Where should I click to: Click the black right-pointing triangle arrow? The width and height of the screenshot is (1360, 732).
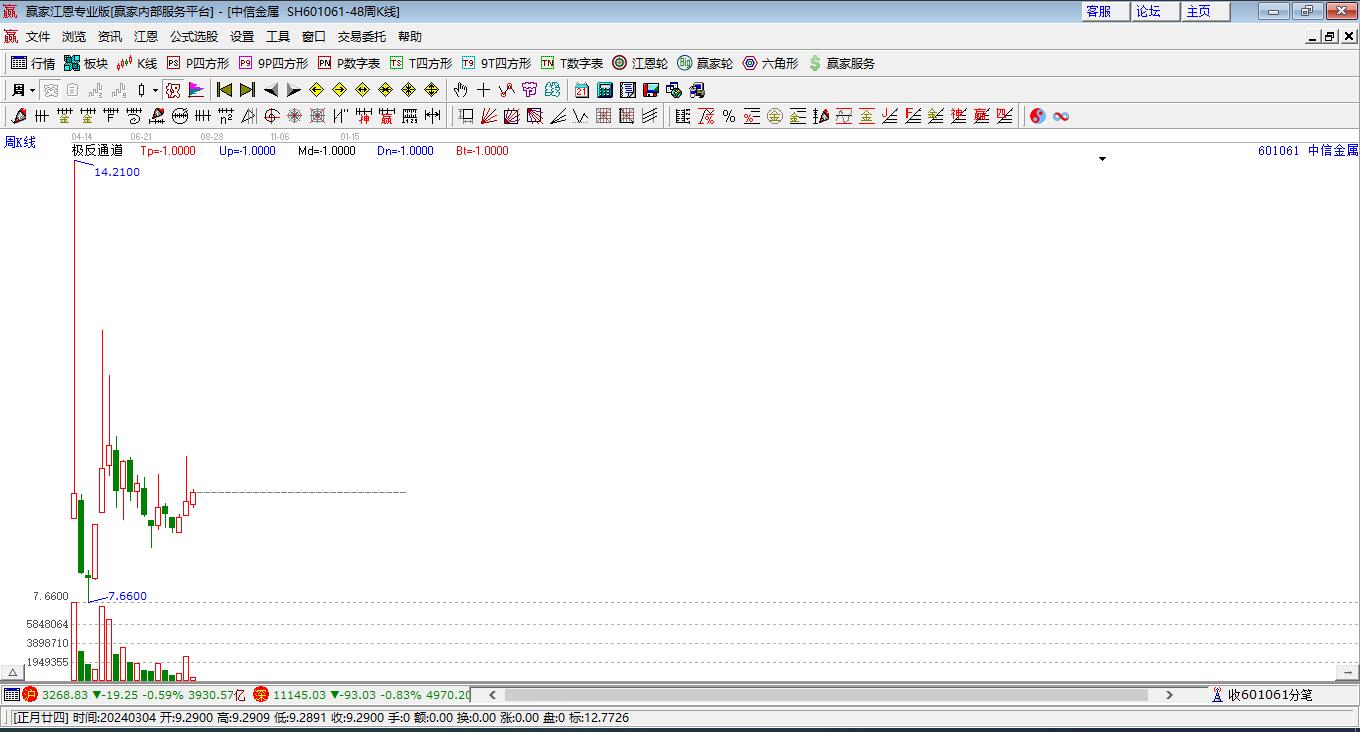click(x=293, y=90)
